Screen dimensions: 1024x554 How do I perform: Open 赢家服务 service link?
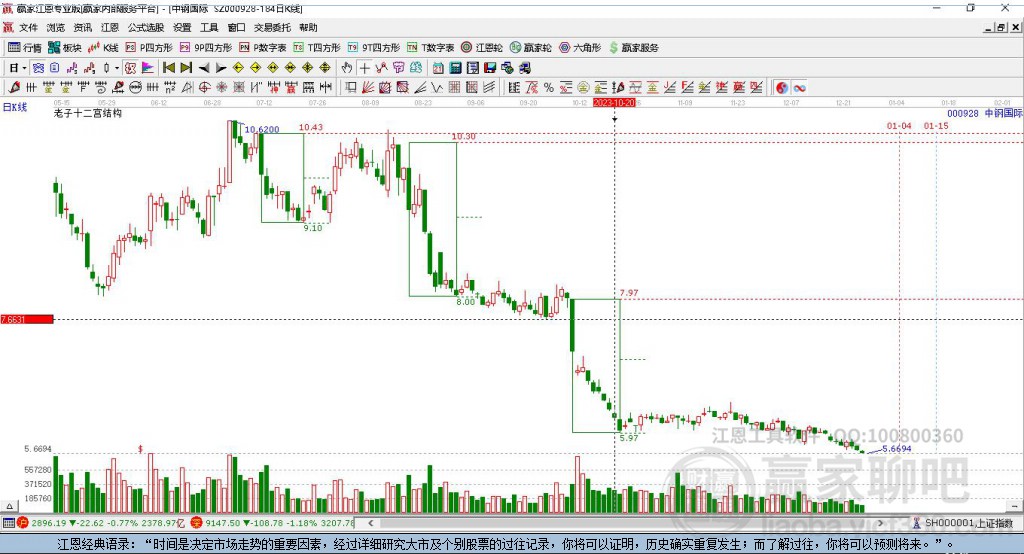pos(633,48)
